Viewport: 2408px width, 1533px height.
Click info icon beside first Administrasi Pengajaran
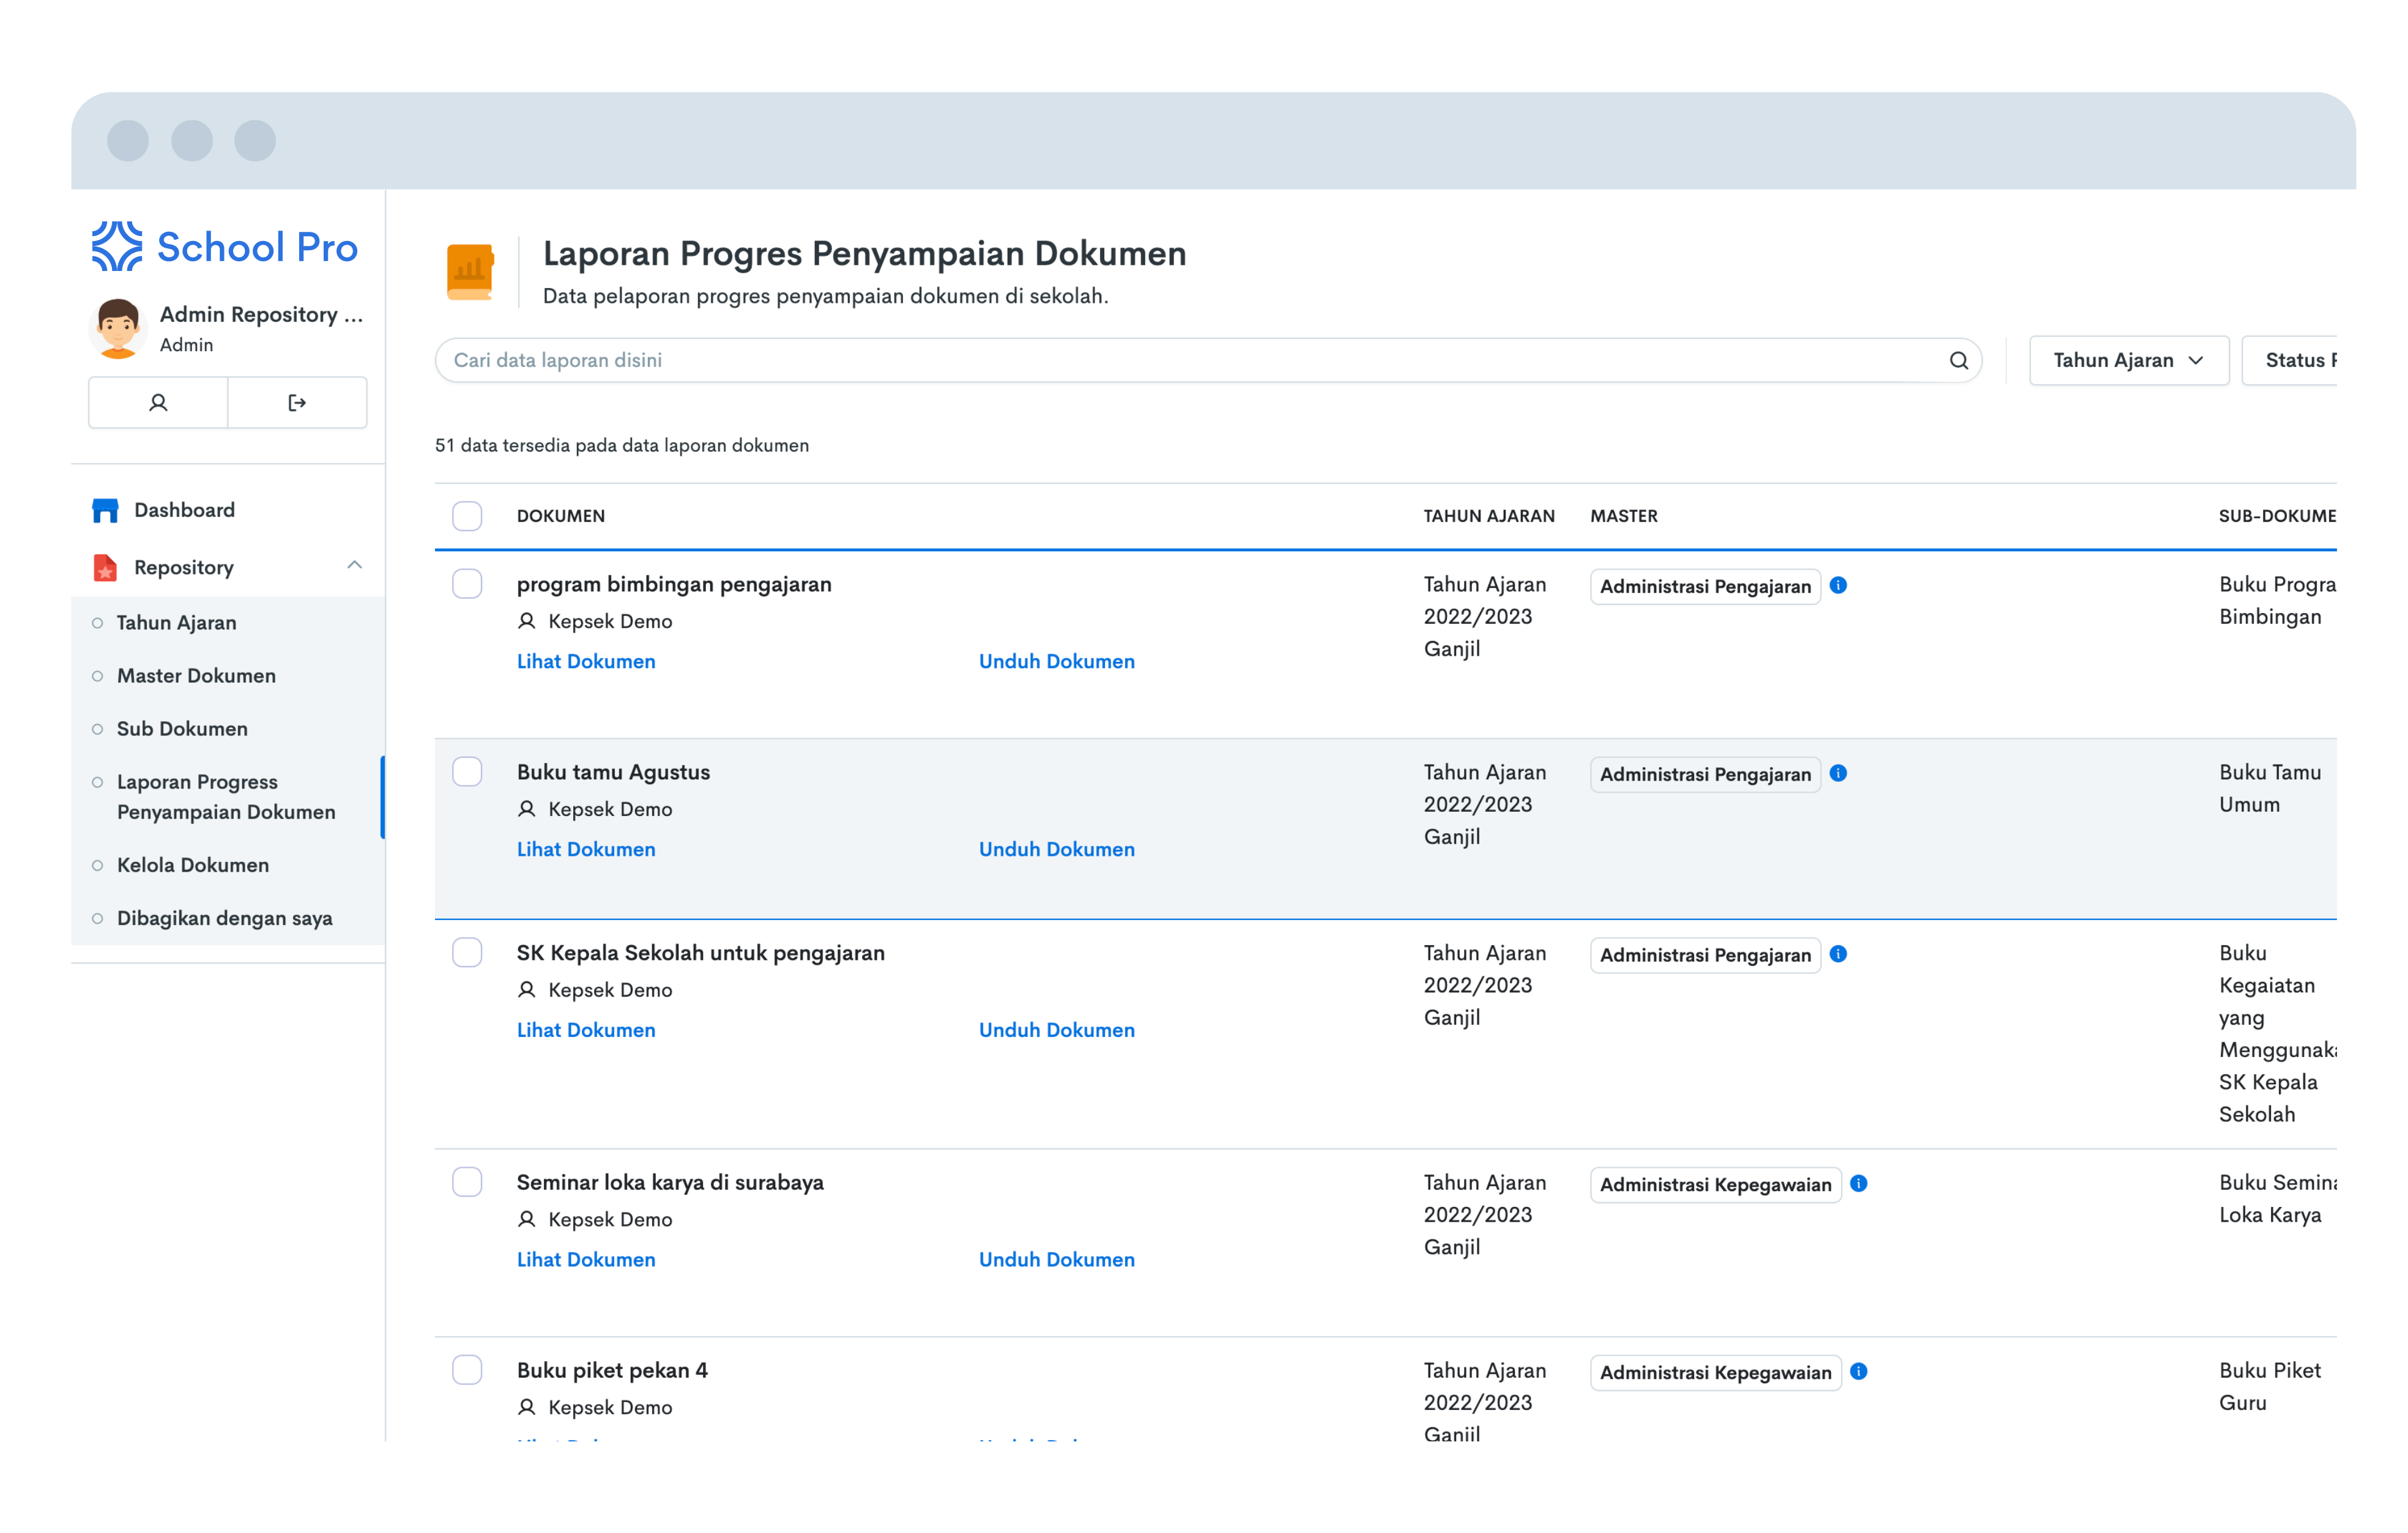pyautogui.click(x=1838, y=586)
